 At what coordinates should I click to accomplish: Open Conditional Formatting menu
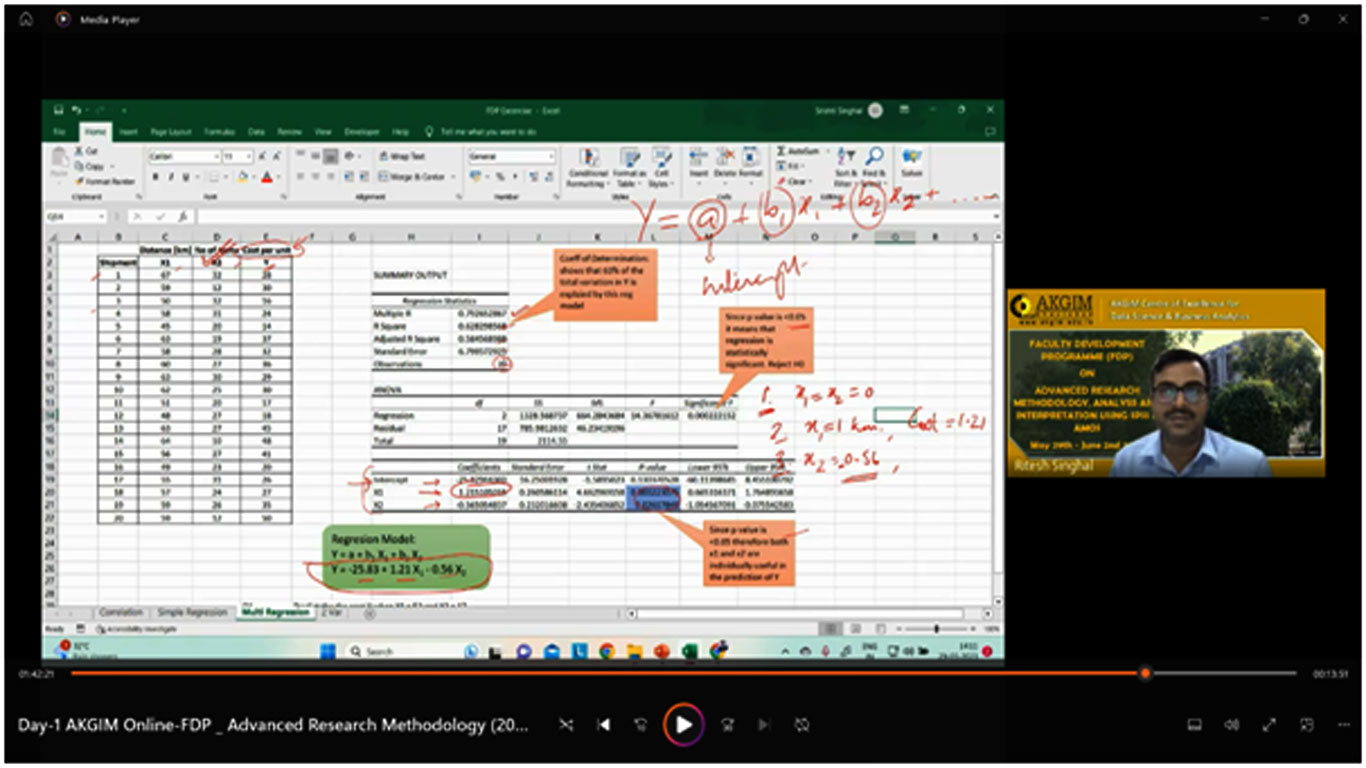588,167
